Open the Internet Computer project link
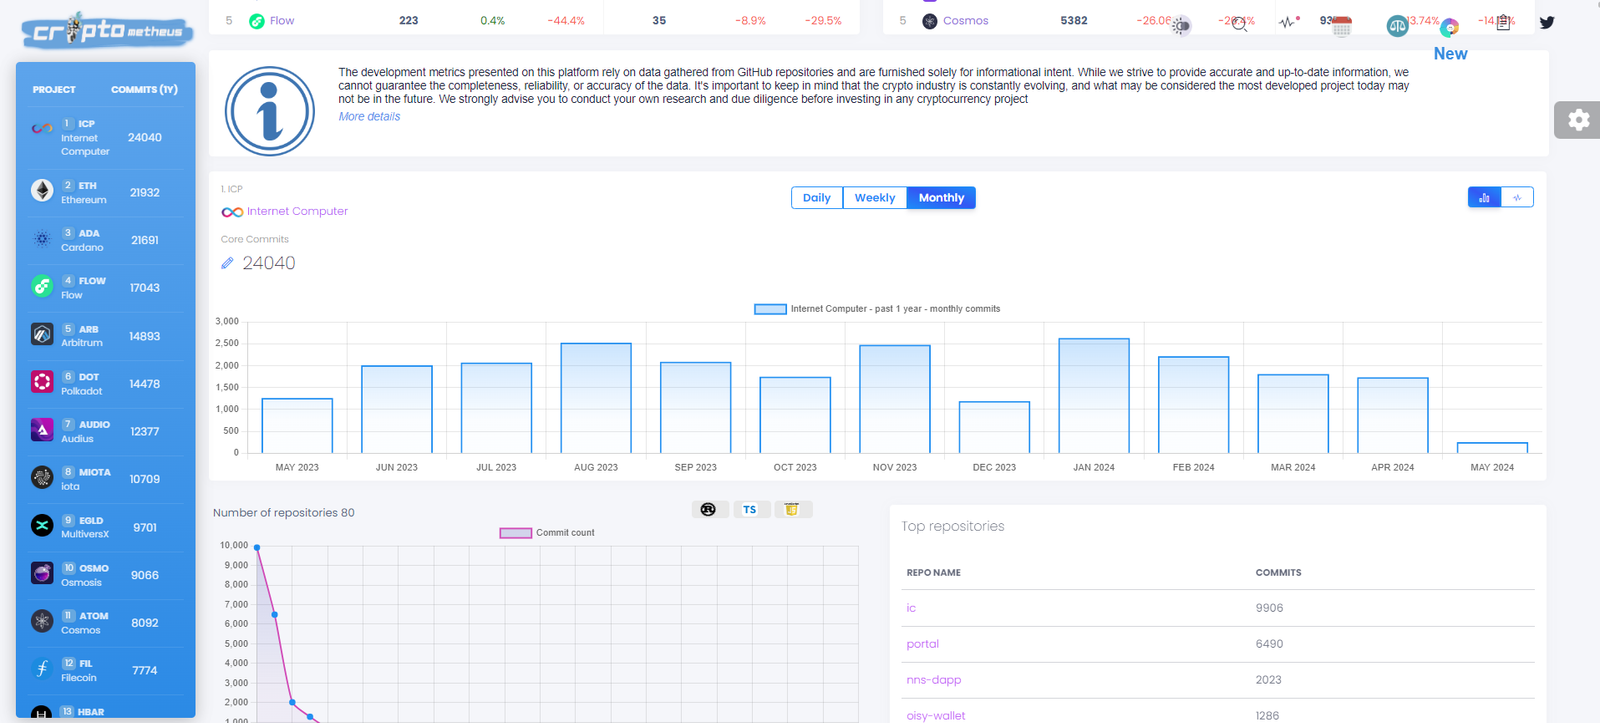The height and width of the screenshot is (723, 1600). tap(297, 212)
